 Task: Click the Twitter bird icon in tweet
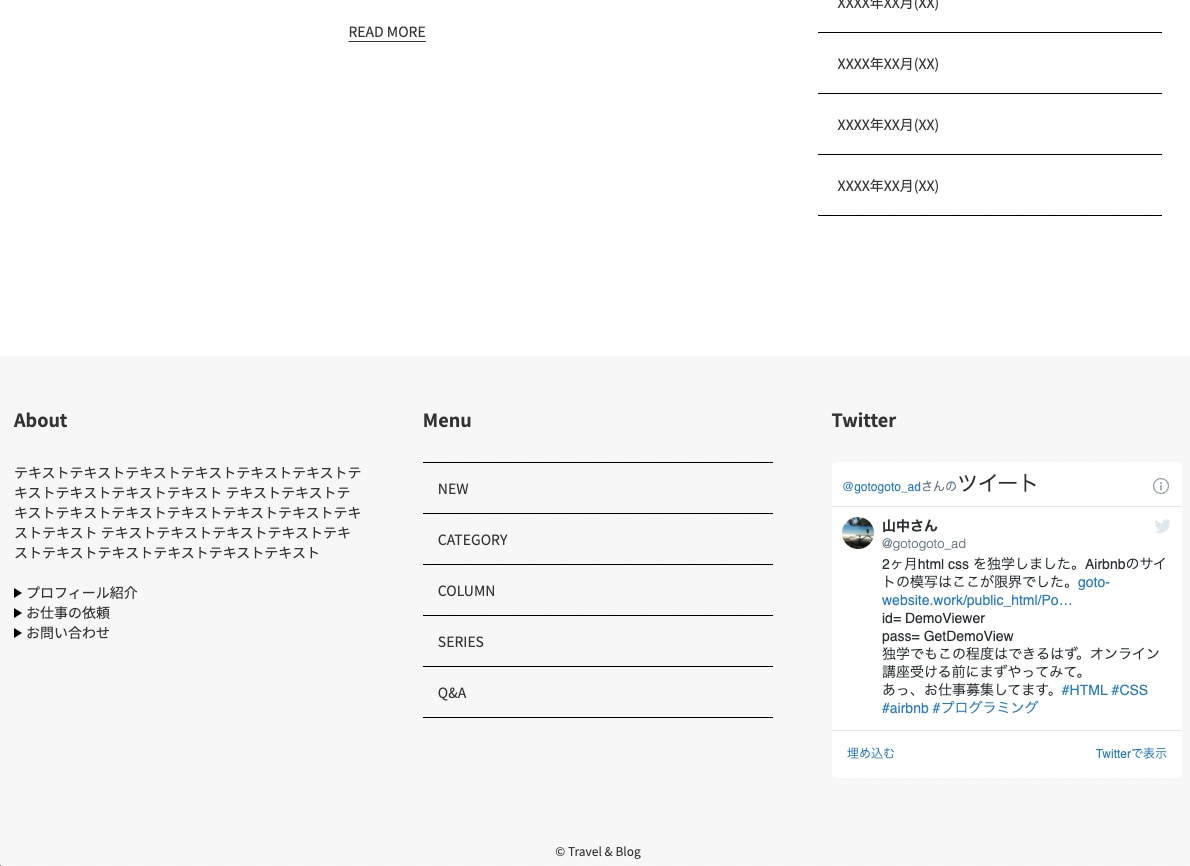tap(1162, 526)
